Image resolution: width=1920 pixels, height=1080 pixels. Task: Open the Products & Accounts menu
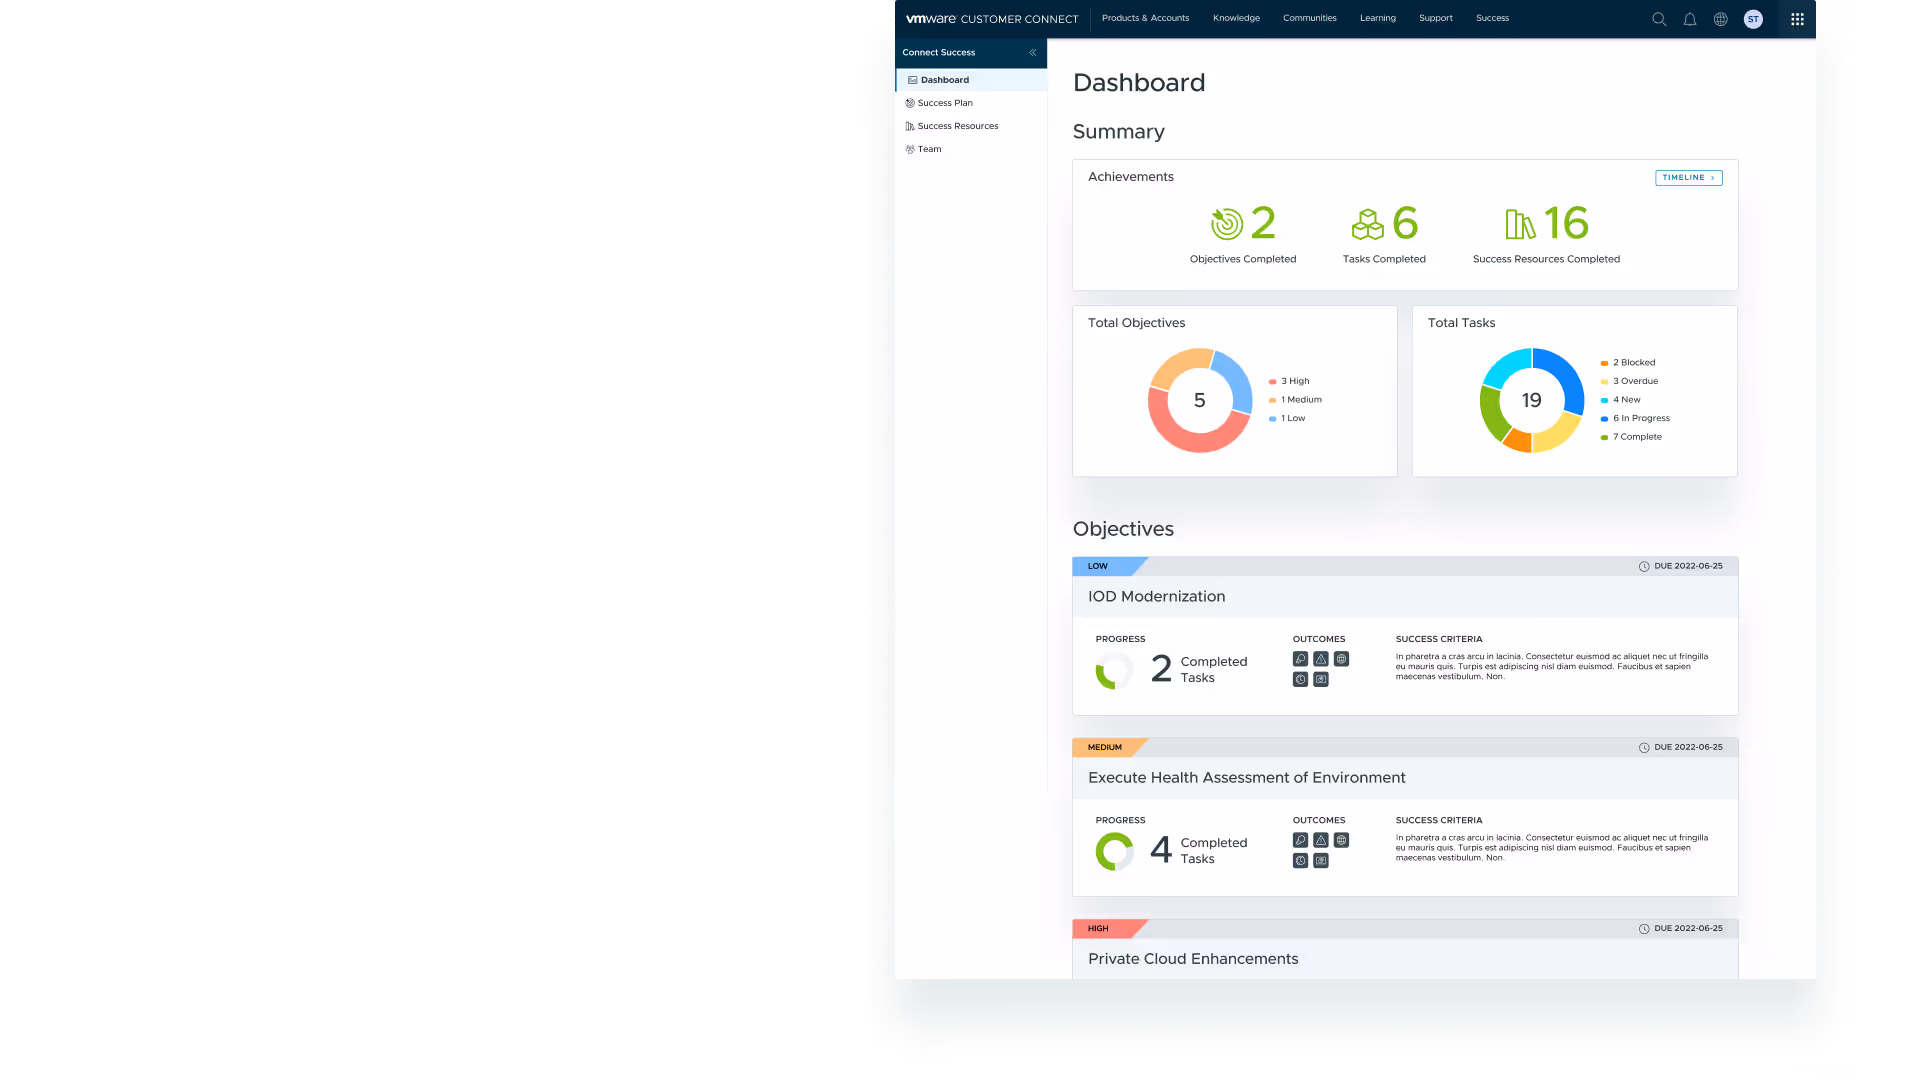pos(1145,18)
